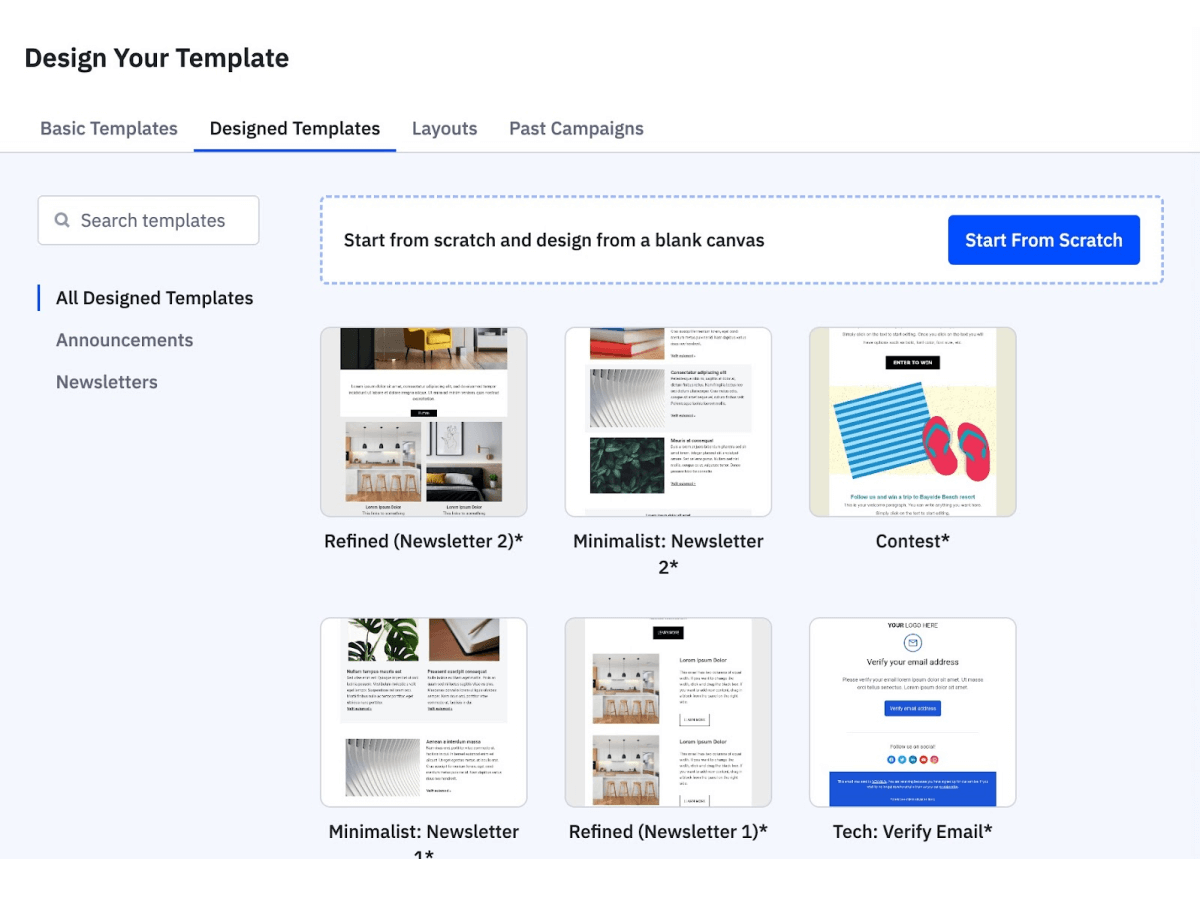Filter templates by Newsletters
The image size is (1200, 913).
pos(107,382)
